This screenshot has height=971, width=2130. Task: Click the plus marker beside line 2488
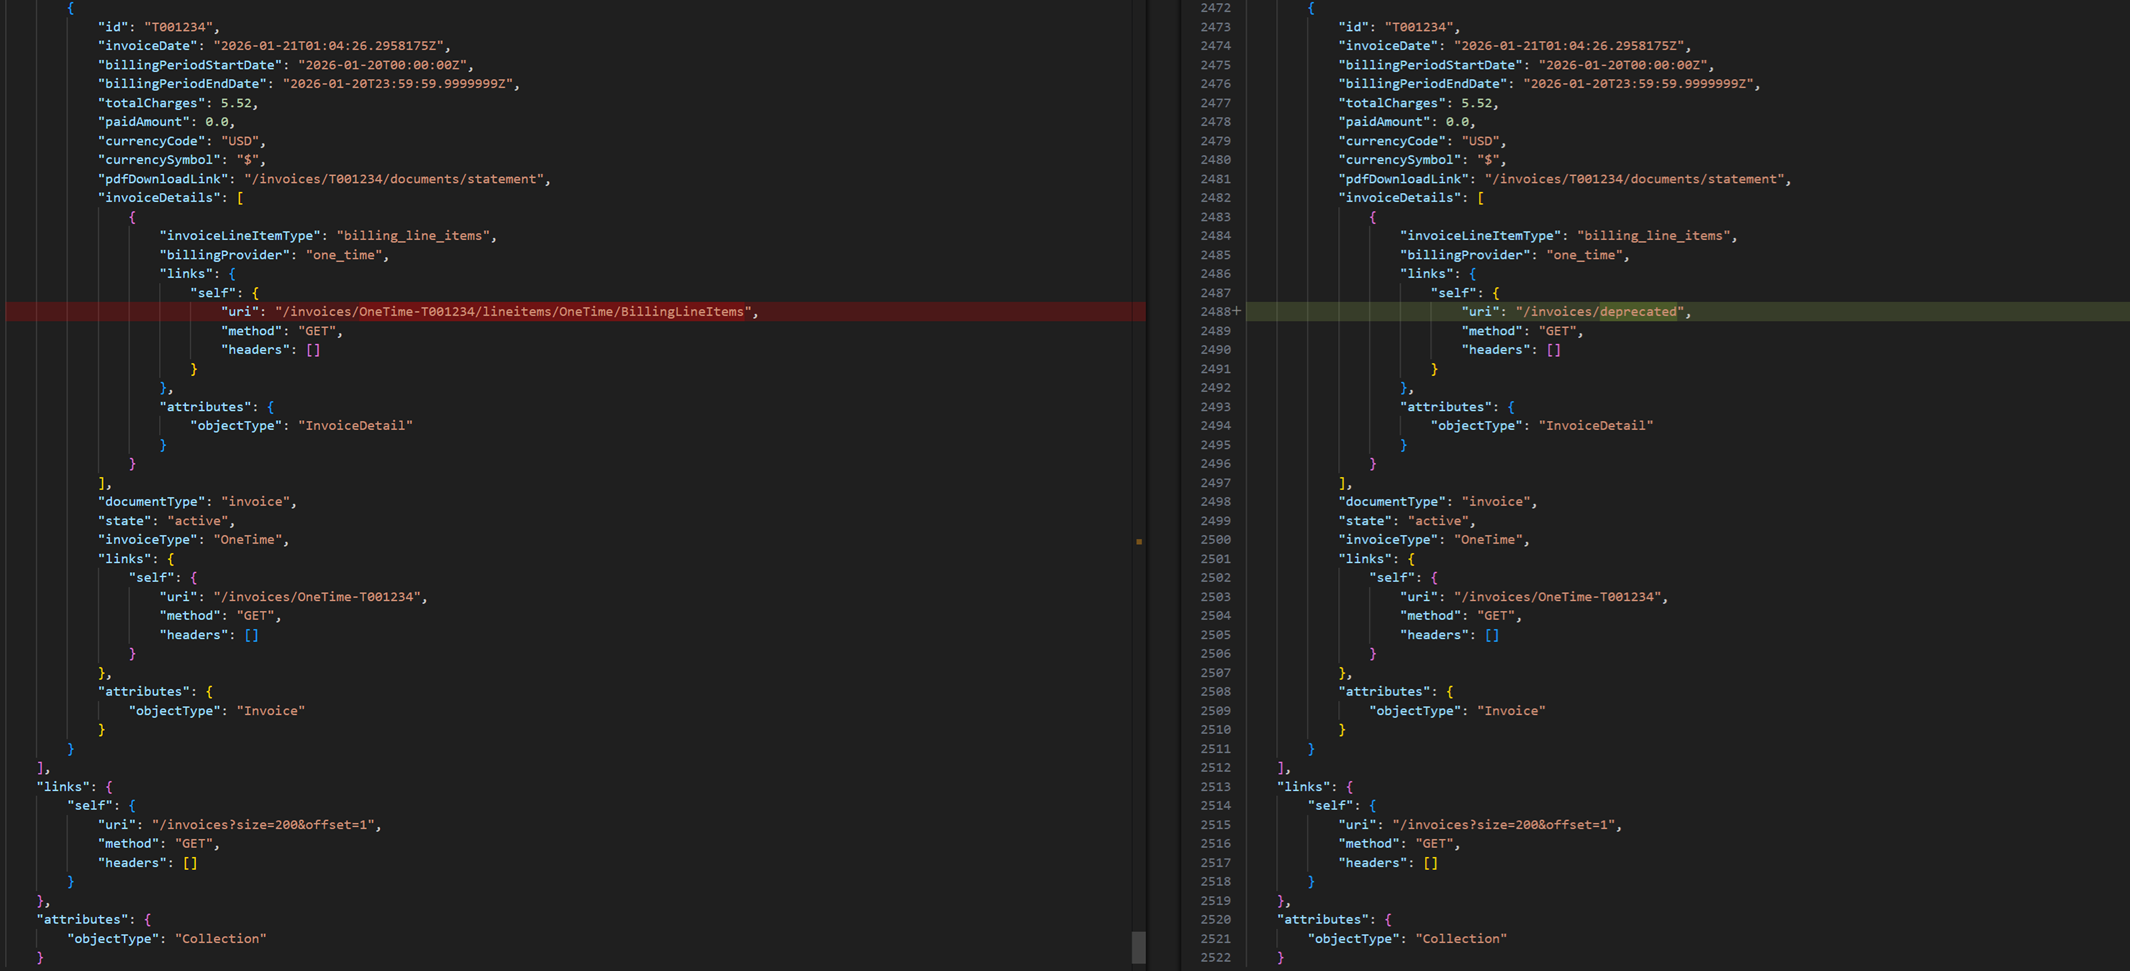tap(1237, 311)
